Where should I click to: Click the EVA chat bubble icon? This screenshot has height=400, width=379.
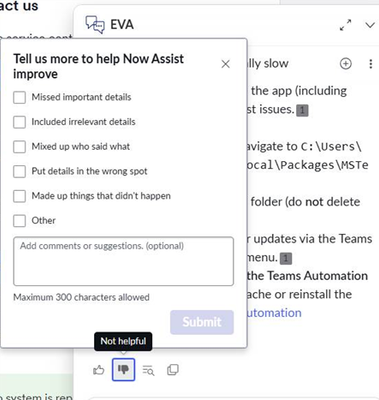click(95, 25)
